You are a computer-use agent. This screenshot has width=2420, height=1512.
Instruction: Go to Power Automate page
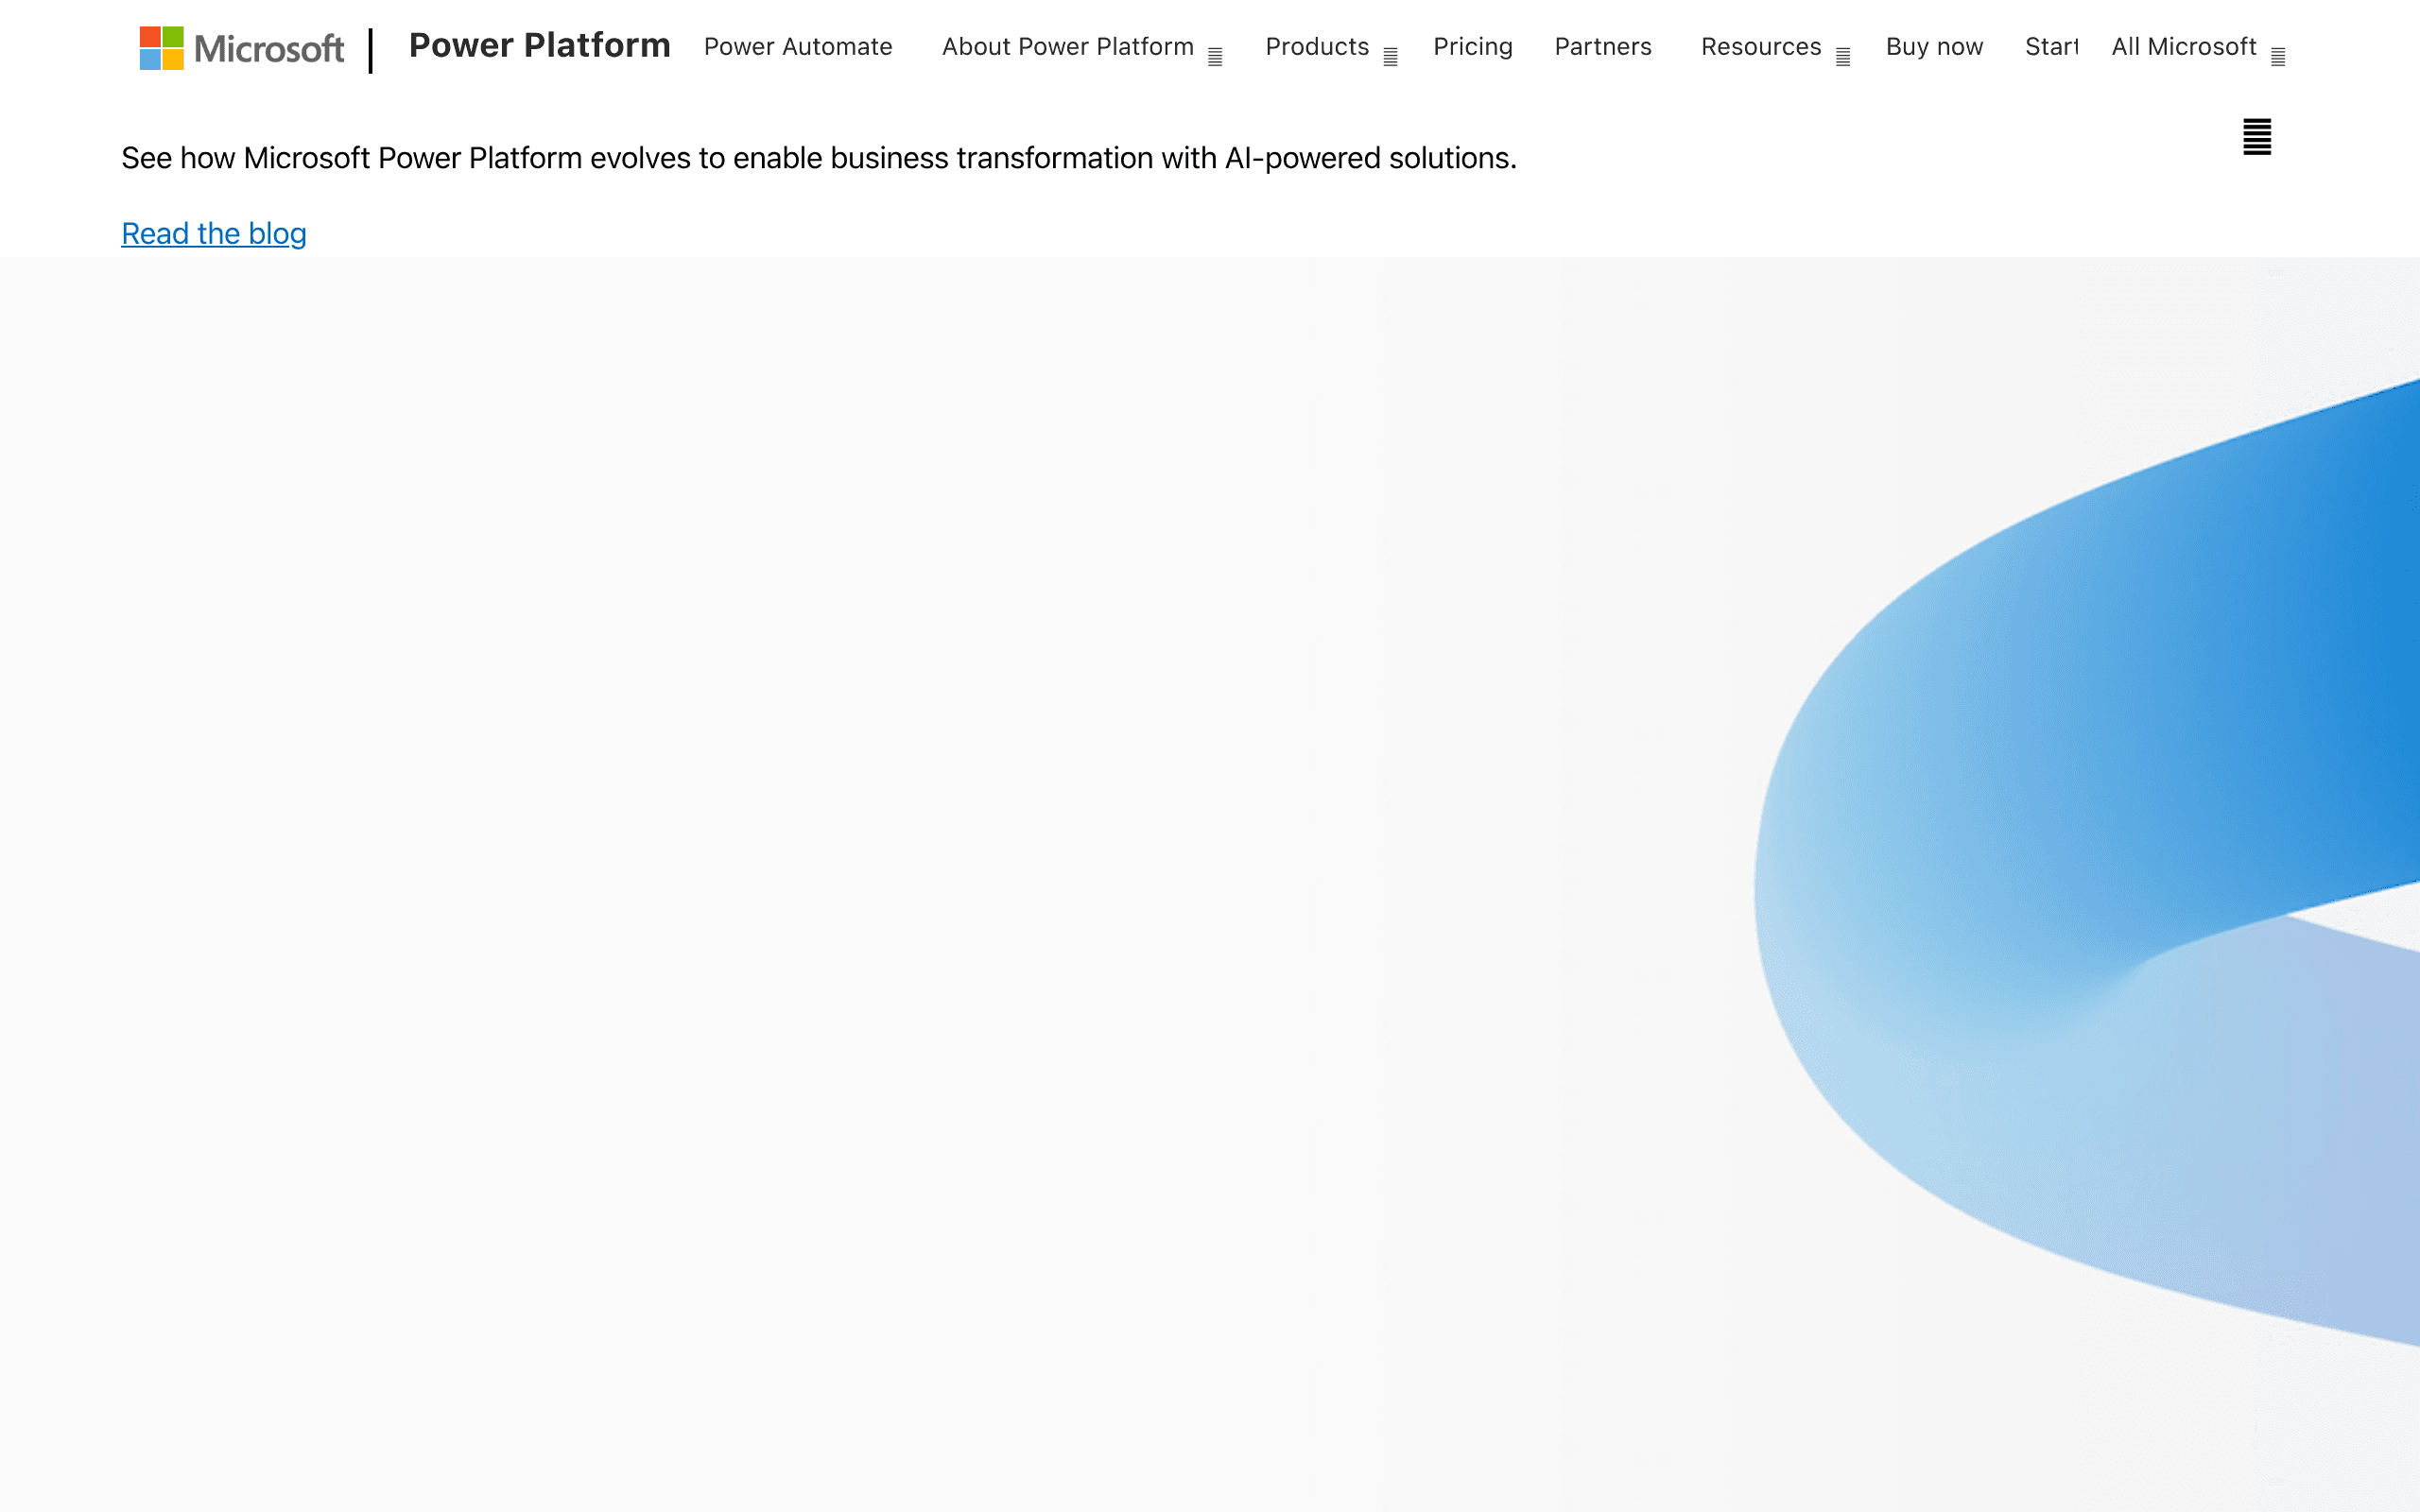798,47
